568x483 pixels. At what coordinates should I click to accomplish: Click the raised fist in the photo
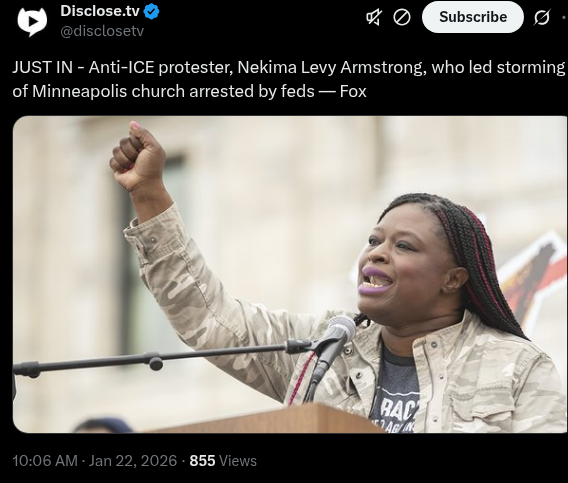click(138, 157)
